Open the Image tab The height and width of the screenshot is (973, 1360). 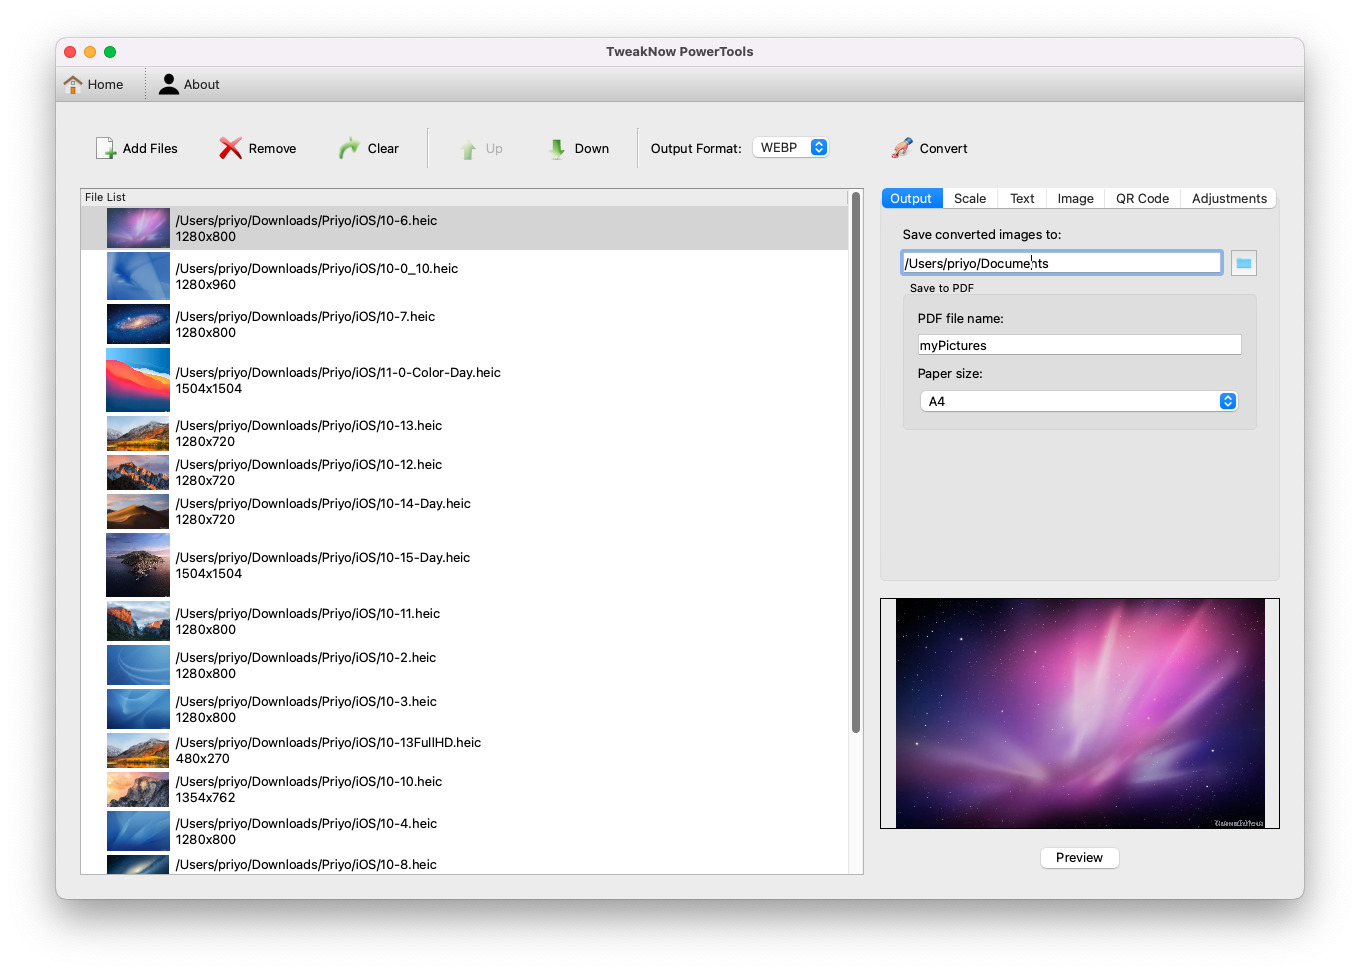click(x=1074, y=198)
